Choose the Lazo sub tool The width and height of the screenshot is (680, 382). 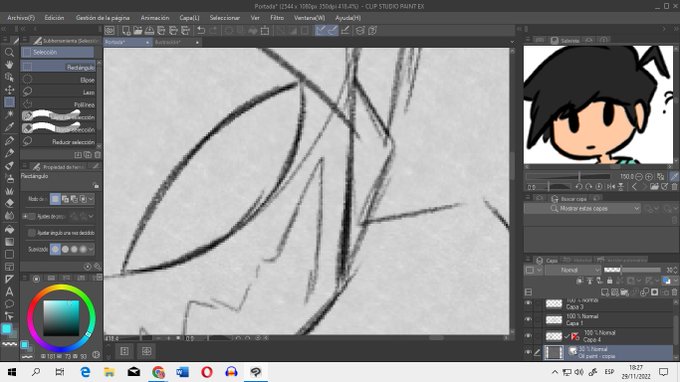pyautogui.click(x=58, y=92)
